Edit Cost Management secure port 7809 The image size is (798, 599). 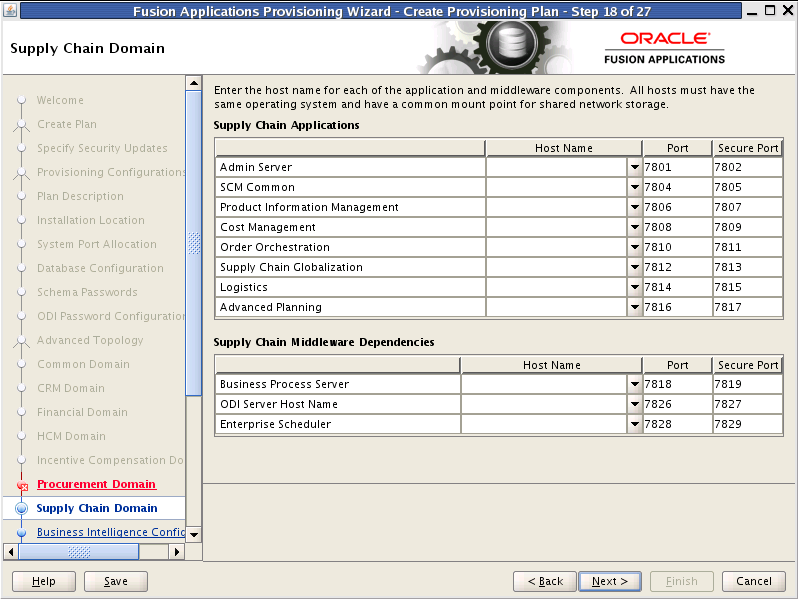click(747, 227)
